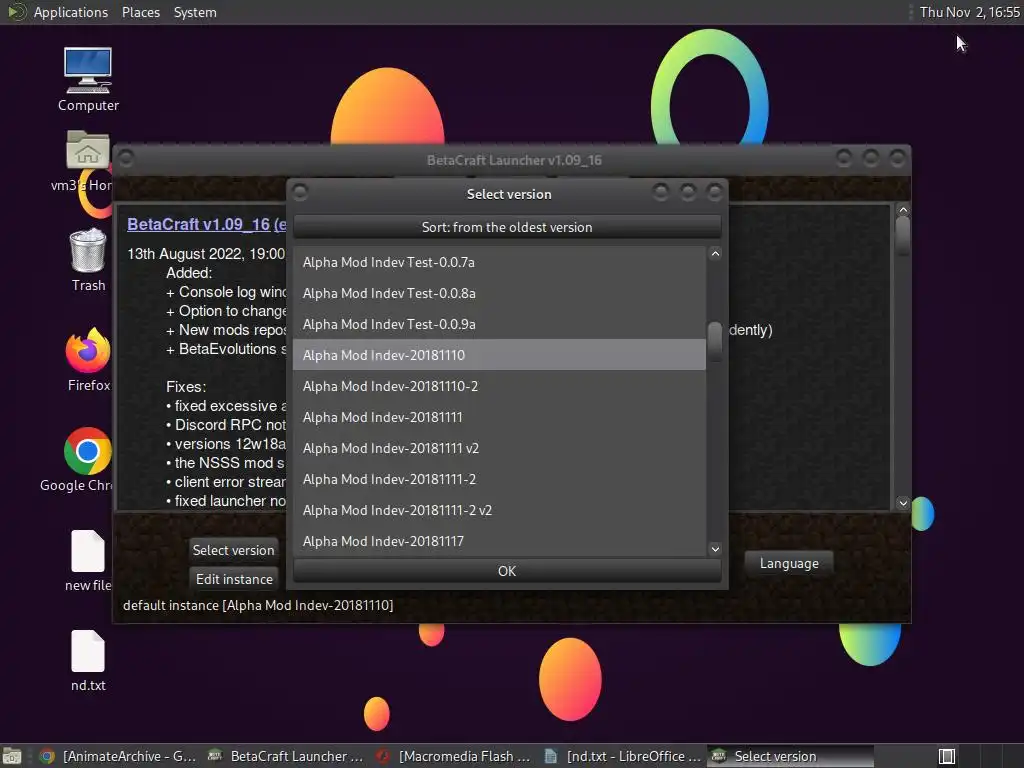Select Alpha Mod Indev-20181110 entry
This screenshot has height=768, width=1024.
click(499, 355)
